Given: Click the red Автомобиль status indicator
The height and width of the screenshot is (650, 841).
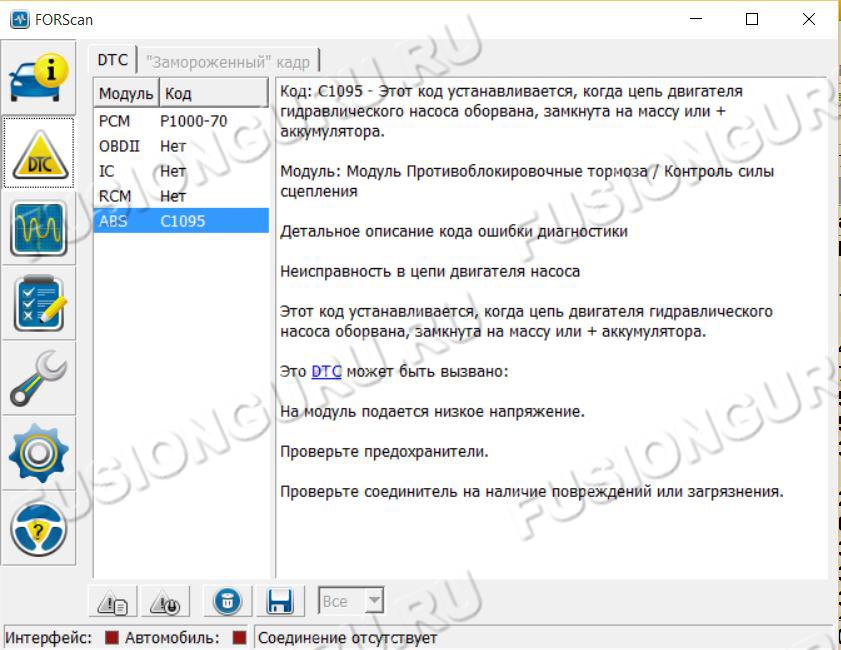Looking at the screenshot, I should 239,637.
